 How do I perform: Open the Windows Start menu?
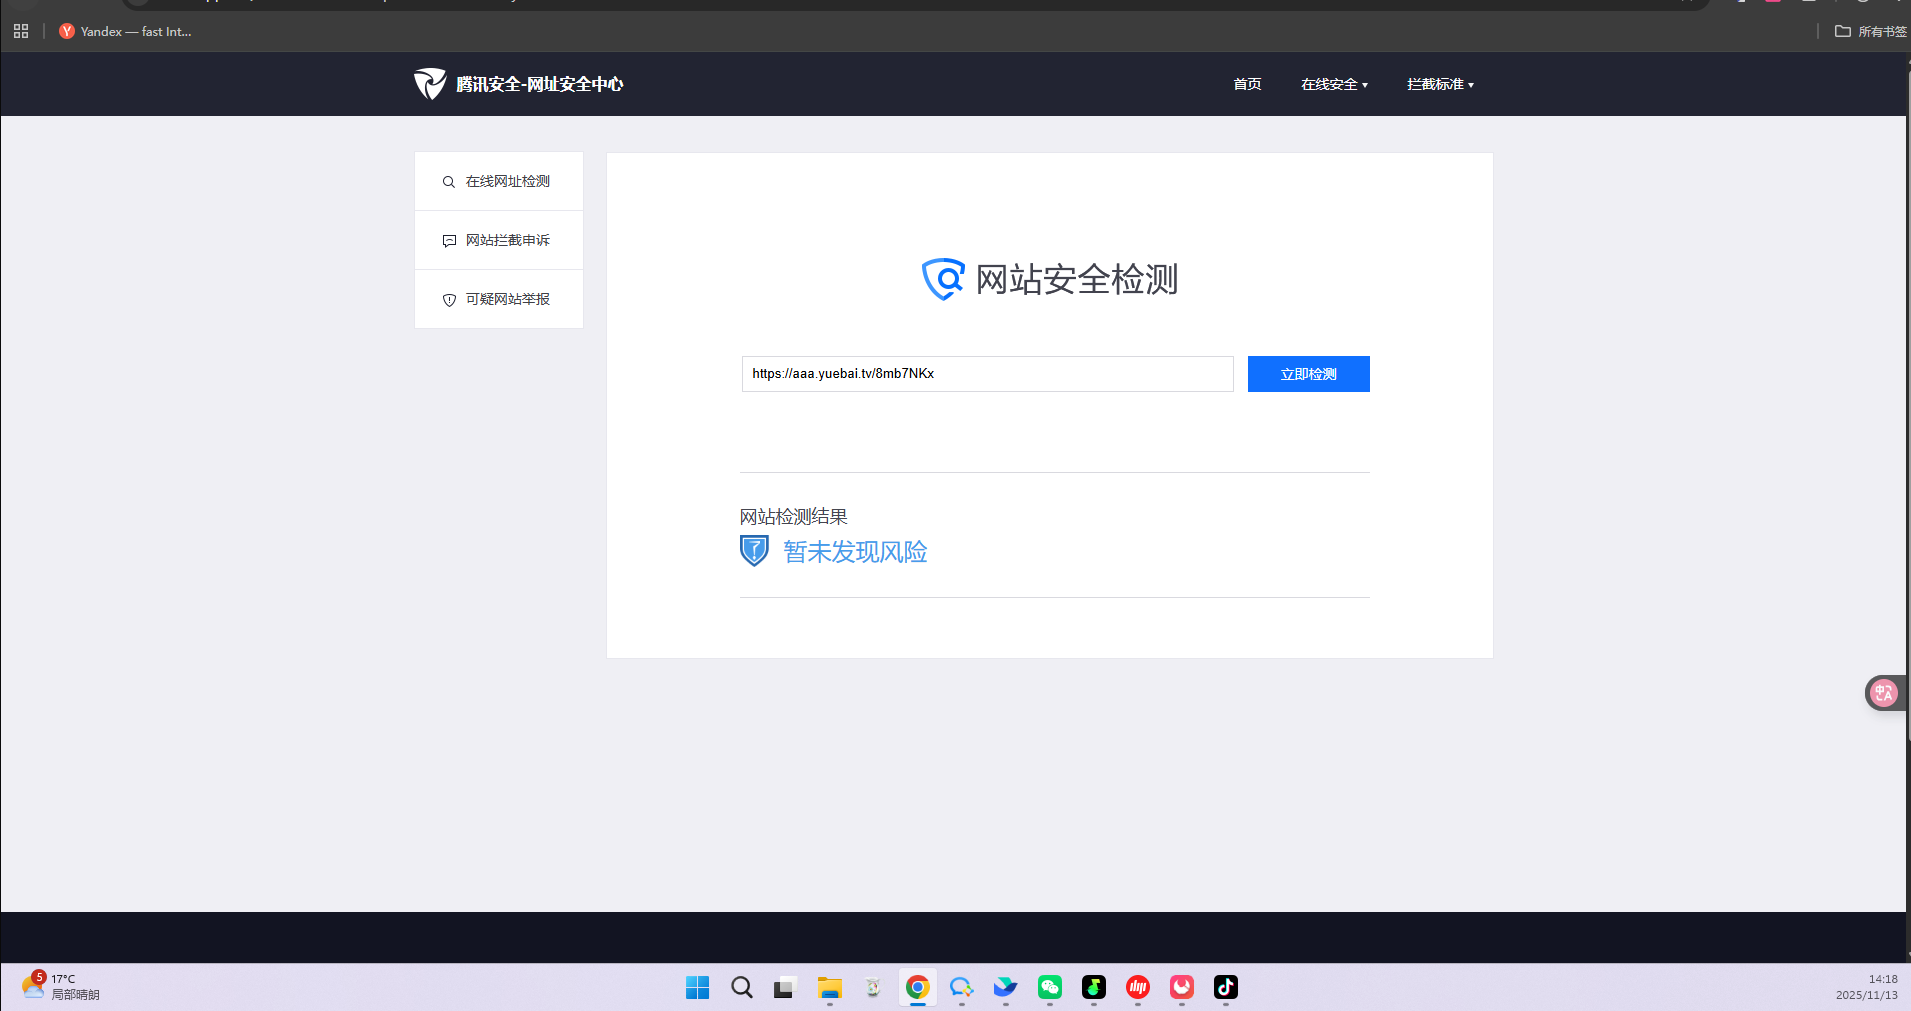[x=697, y=987]
